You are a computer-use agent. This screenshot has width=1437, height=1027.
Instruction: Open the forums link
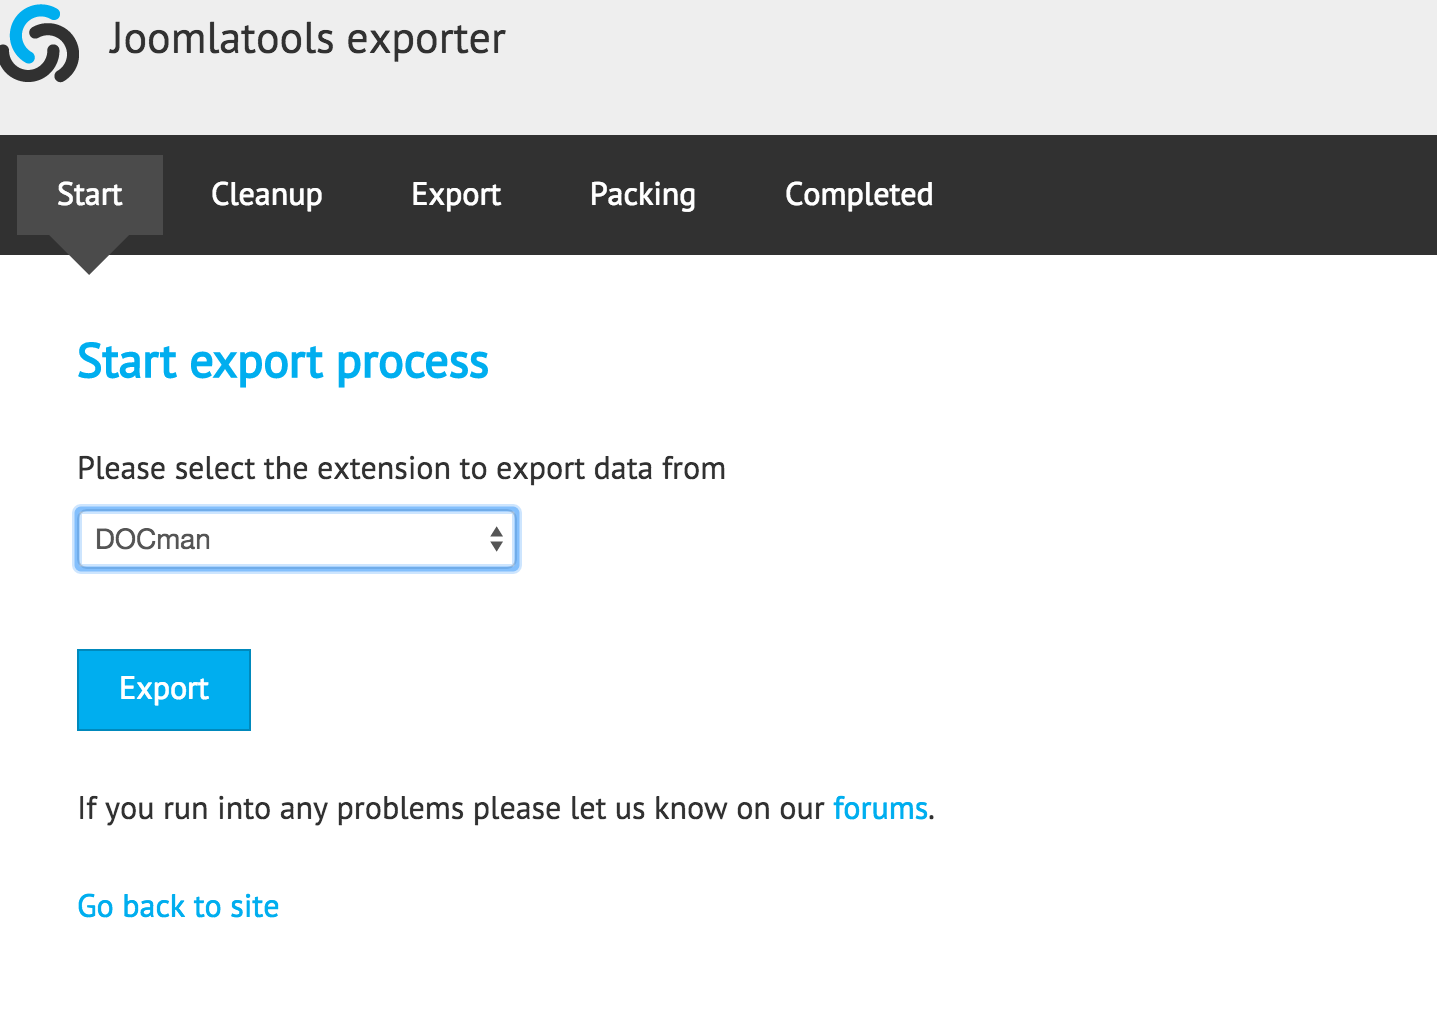tap(880, 808)
